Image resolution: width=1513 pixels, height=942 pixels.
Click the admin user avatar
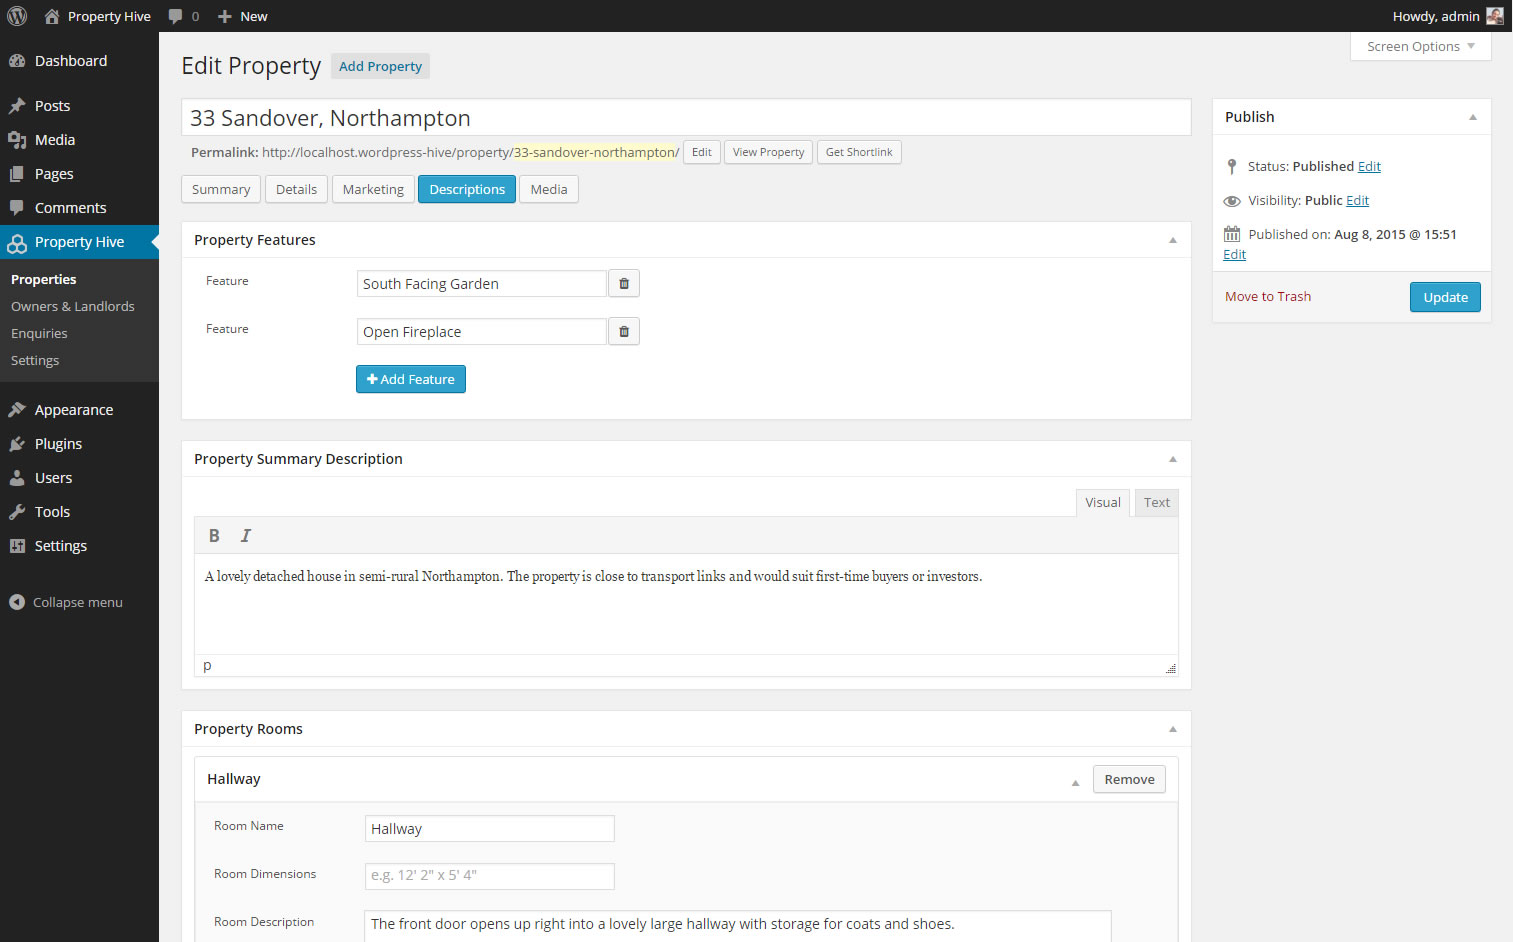pos(1494,16)
